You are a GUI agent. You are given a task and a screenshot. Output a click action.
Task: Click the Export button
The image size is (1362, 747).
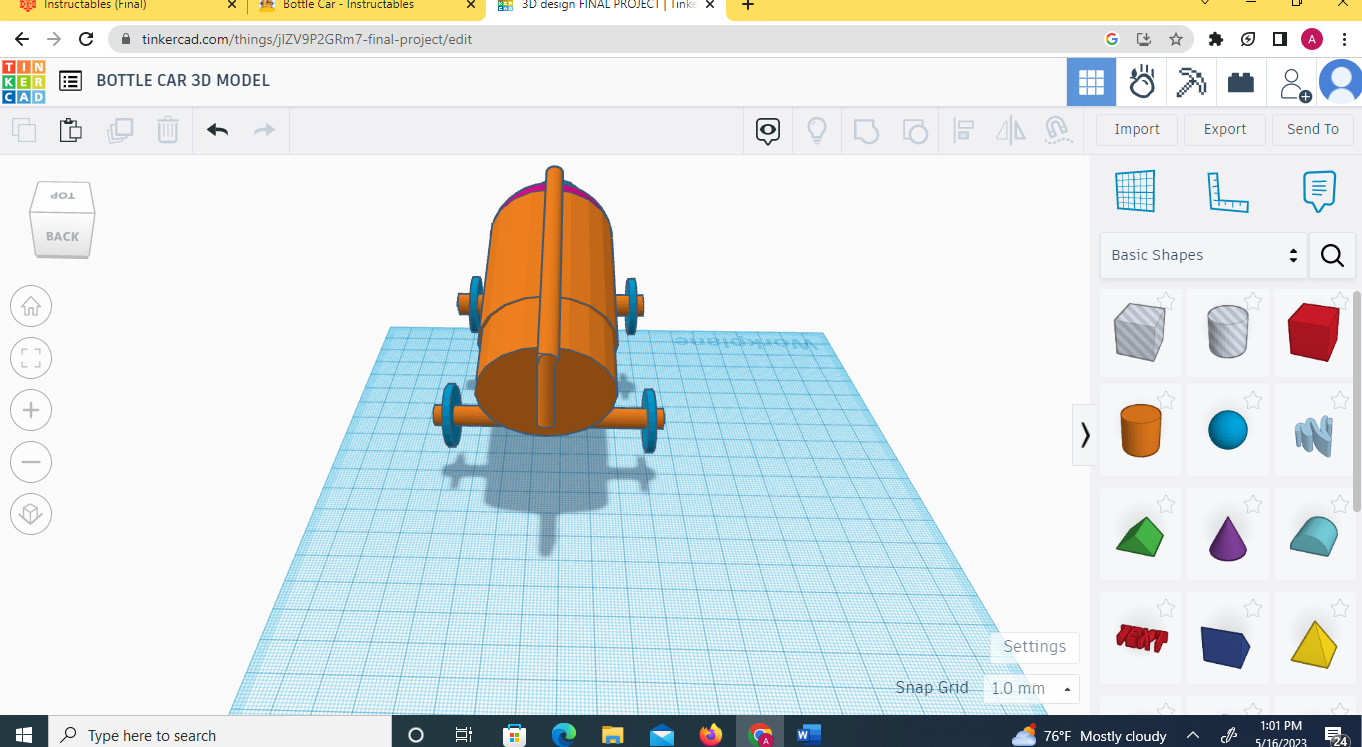coord(1225,130)
